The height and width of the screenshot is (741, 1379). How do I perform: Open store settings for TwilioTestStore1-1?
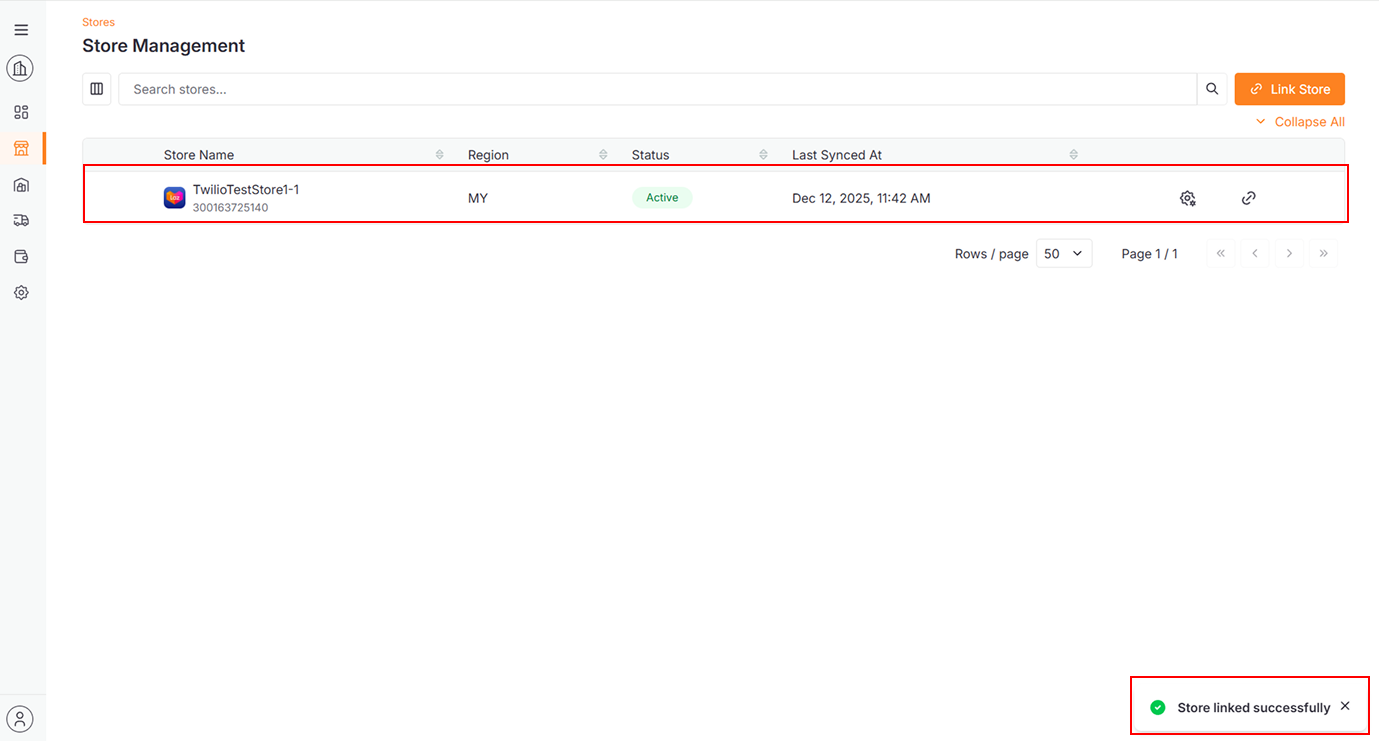tap(1188, 198)
